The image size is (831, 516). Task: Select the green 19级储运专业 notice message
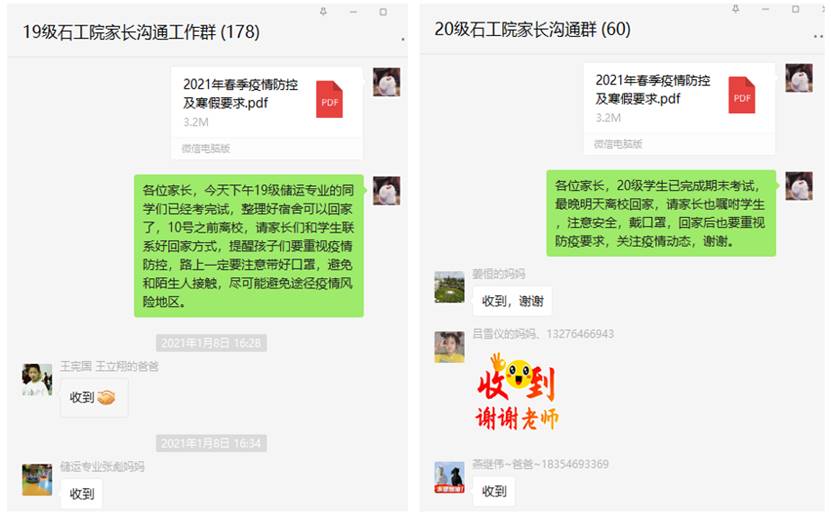coord(249,246)
